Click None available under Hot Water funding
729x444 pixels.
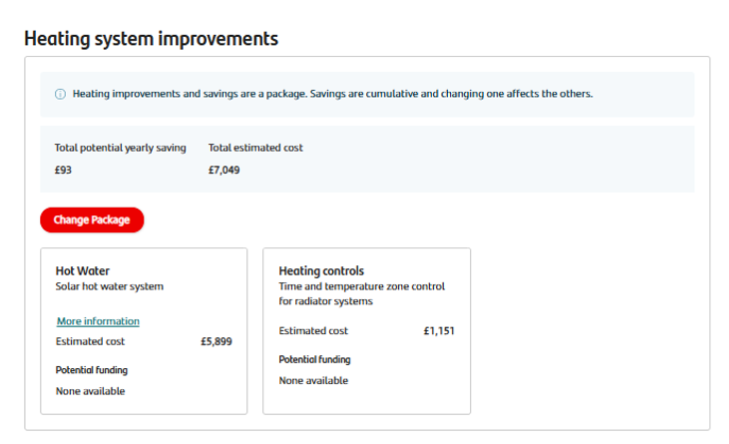(90, 391)
